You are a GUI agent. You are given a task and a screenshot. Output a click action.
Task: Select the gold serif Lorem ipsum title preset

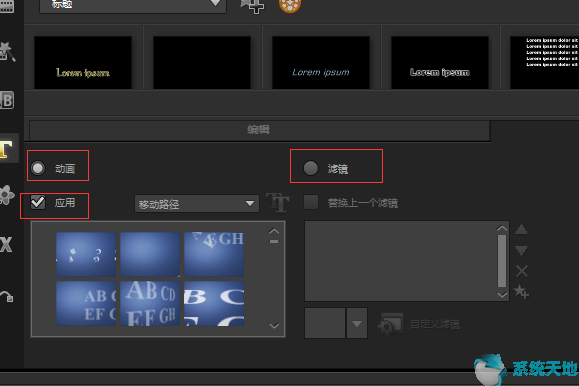pyautogui.click(x=83, y=62)
